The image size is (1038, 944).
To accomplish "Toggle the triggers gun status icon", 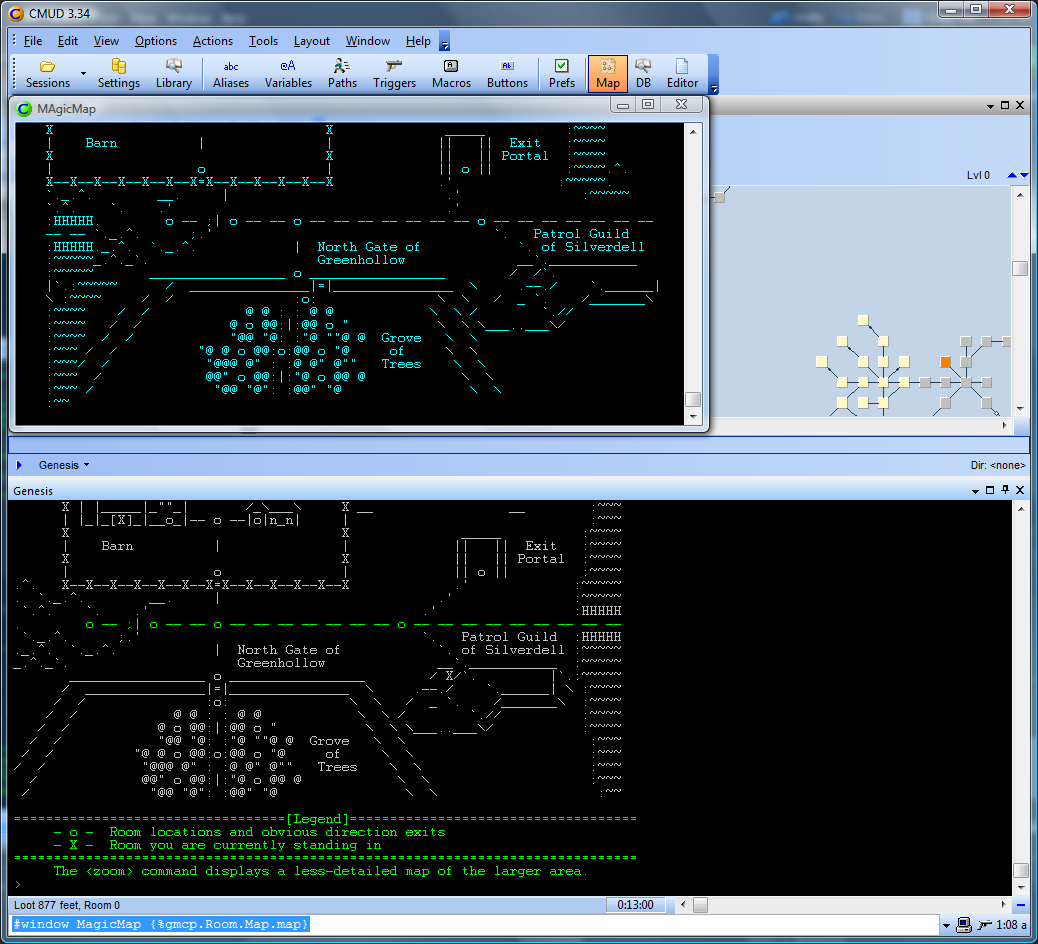I will coord(984,925).
